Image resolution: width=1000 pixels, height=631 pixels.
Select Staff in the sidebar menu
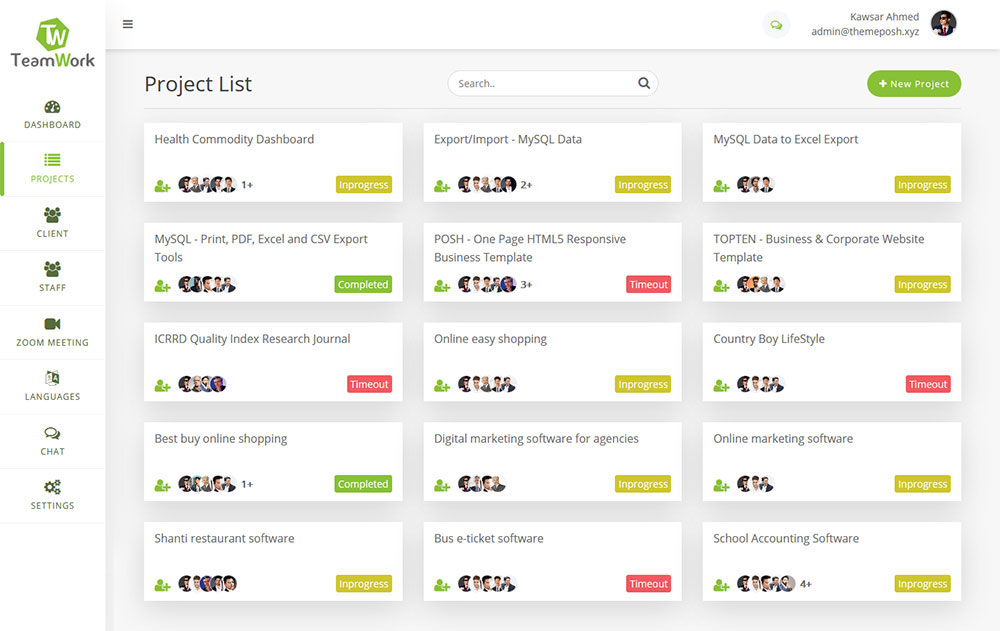(52, 268)
